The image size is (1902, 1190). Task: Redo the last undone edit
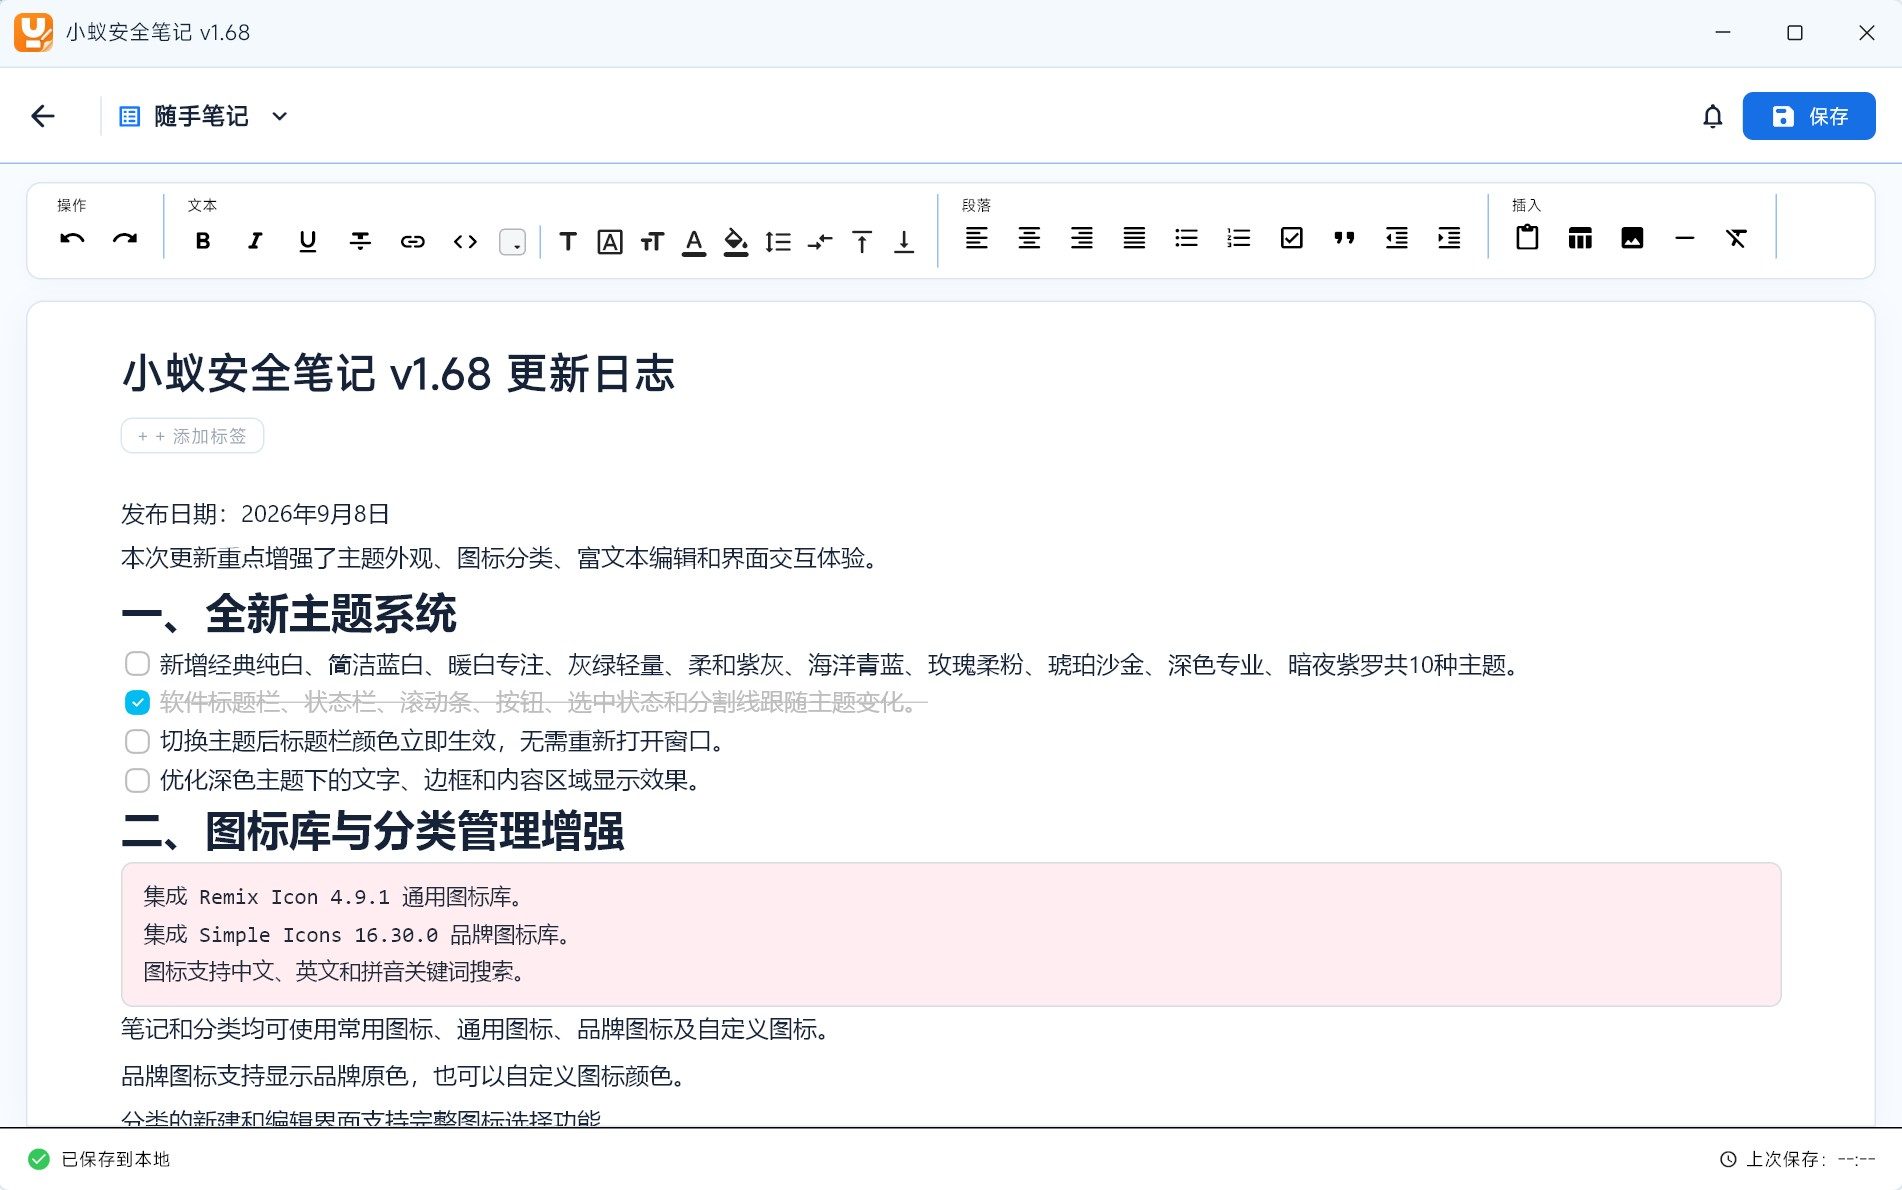pos(125,239)
